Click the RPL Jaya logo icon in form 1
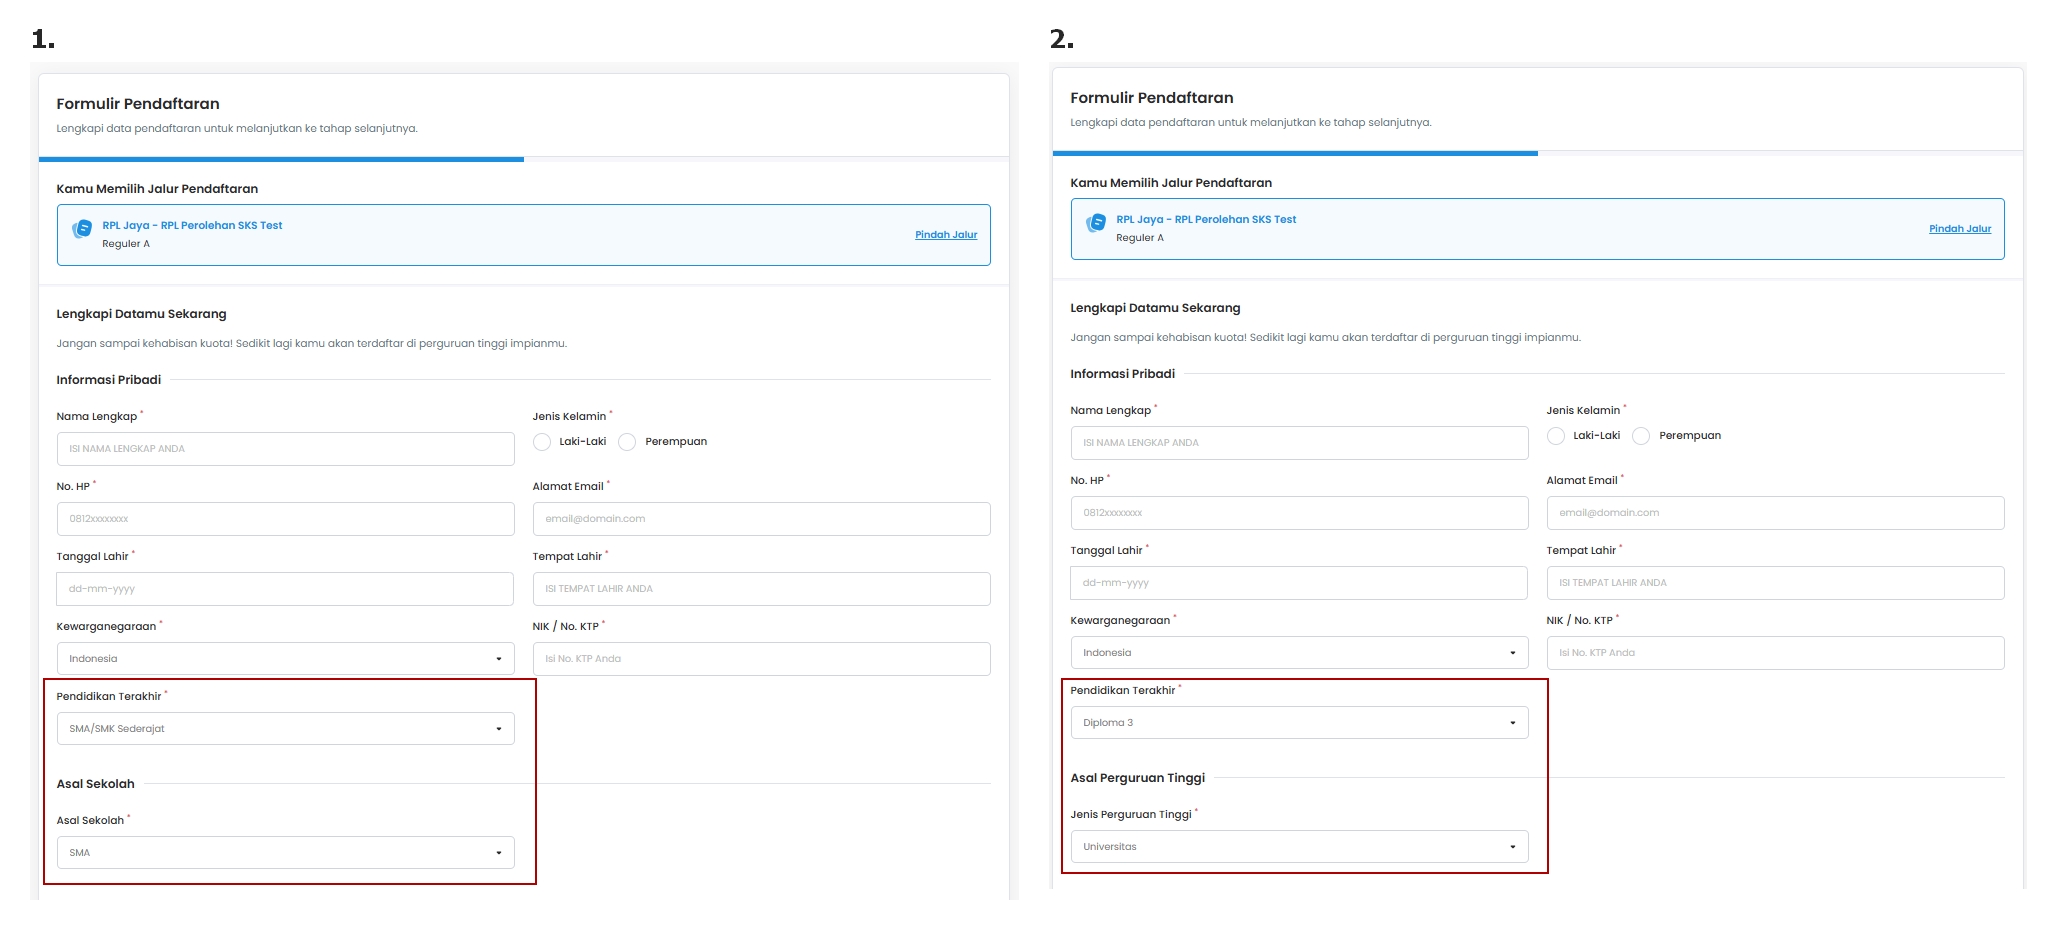Image resolution: width=2057 pixels, height=930 pixels. pyautogui.click(x=82, y=229)
